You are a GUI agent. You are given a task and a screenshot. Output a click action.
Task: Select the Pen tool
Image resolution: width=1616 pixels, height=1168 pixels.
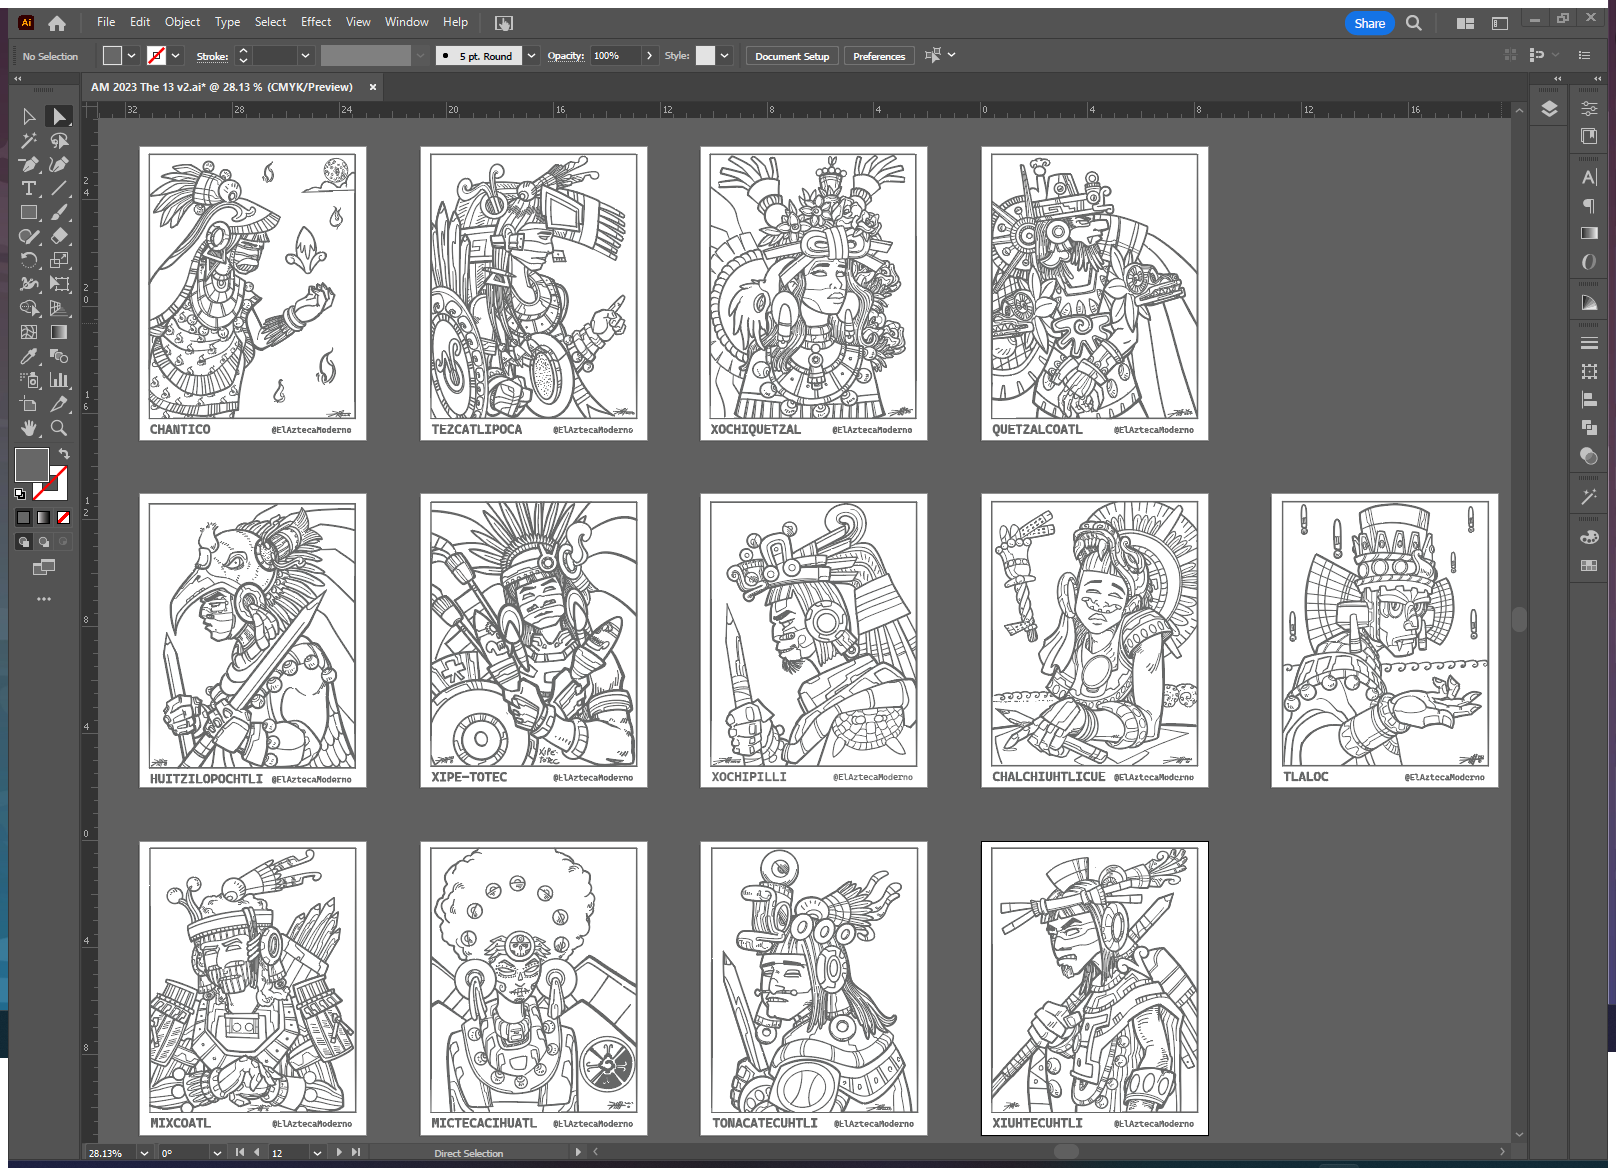(x=29, y=165)
